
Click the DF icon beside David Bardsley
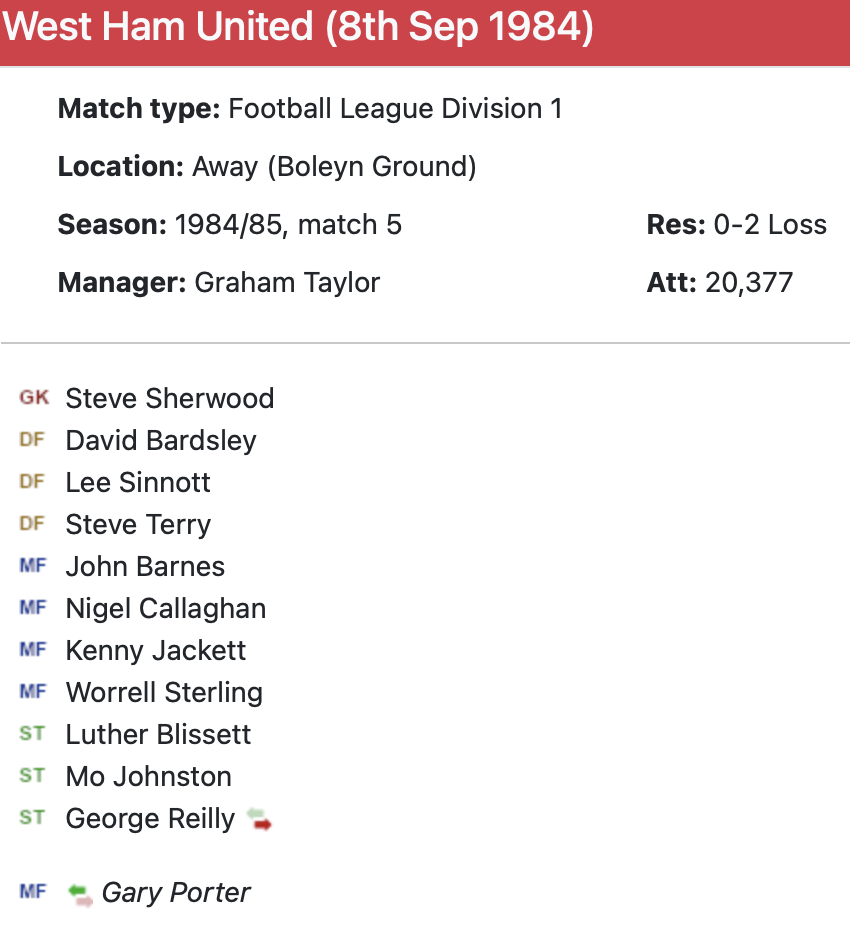[32, 440]
